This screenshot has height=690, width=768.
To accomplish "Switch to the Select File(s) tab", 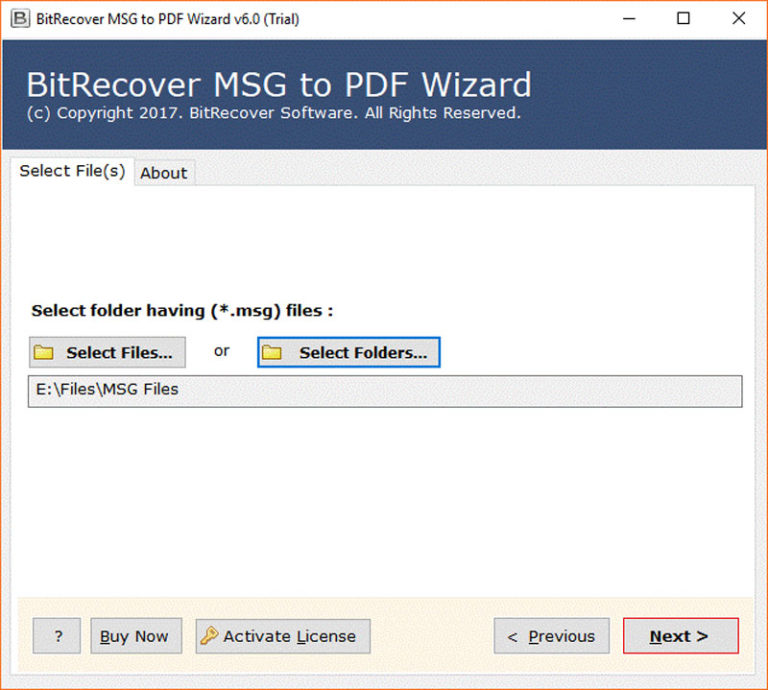I will (72, 171).
